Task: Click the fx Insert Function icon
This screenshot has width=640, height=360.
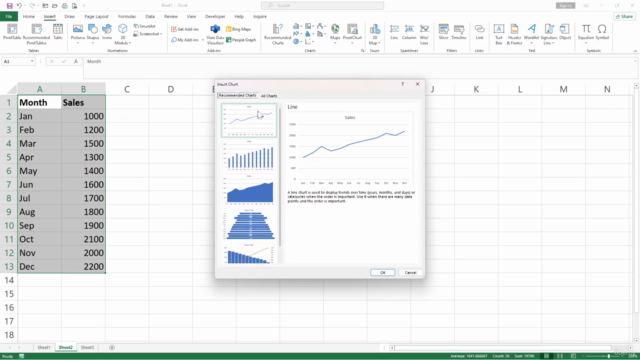Action: click(x=76, y=62)
